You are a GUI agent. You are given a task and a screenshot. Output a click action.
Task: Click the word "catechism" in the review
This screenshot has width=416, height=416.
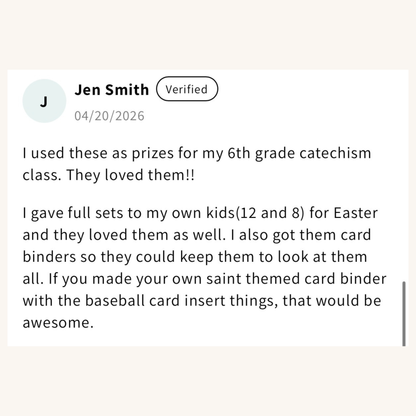(x=335, y=153)
